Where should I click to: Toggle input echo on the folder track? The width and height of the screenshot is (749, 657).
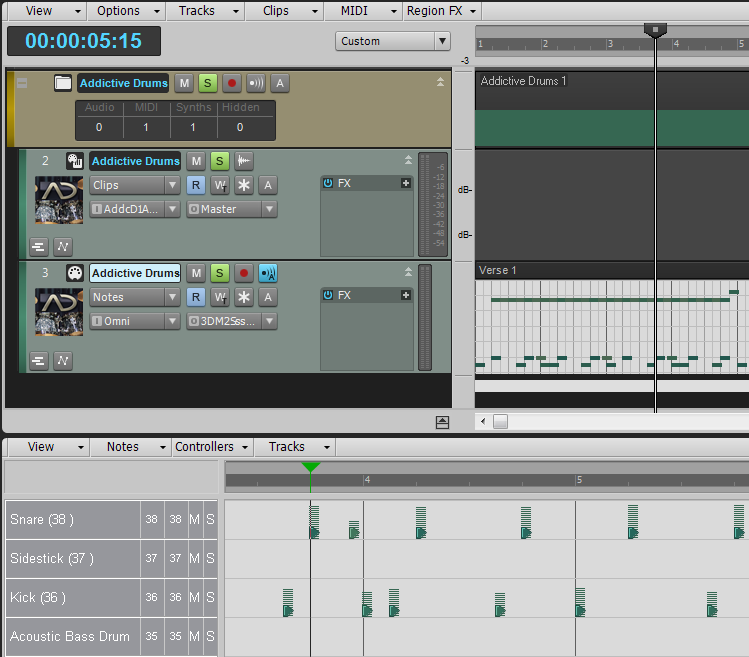click(256, 83)
